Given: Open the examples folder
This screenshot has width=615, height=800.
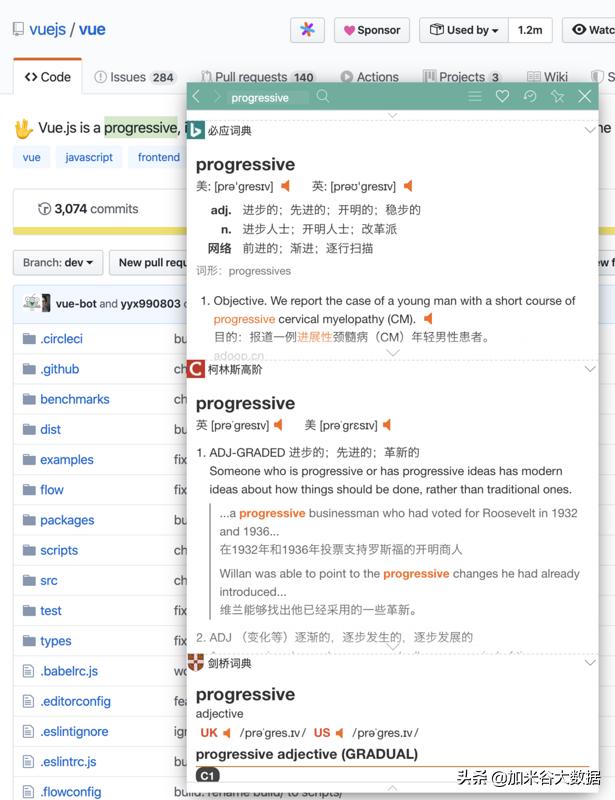Looking at the screenshot, I should [x=67, y=460].
